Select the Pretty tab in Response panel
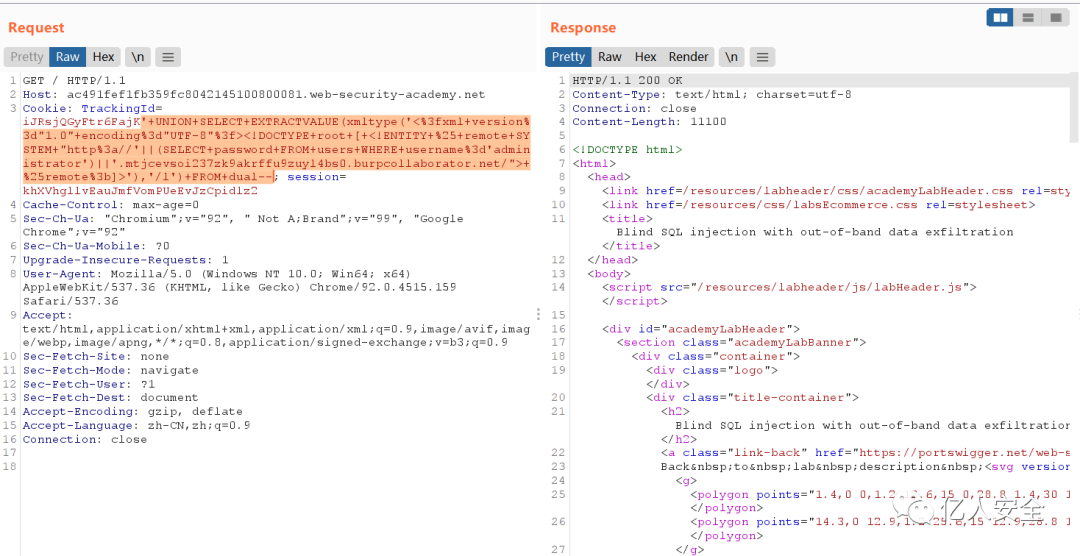 click(568, 57)
